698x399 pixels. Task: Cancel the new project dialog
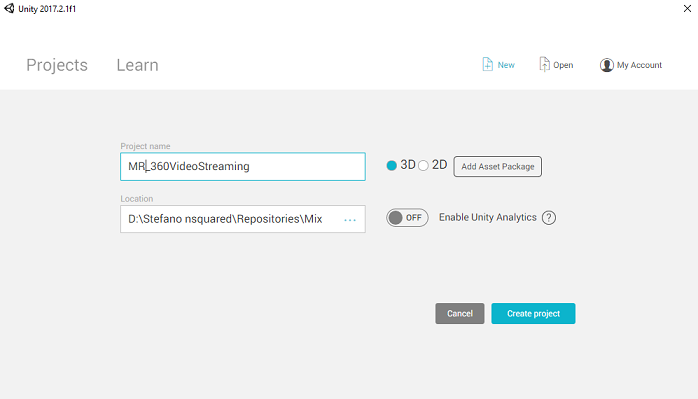(460, 314)
